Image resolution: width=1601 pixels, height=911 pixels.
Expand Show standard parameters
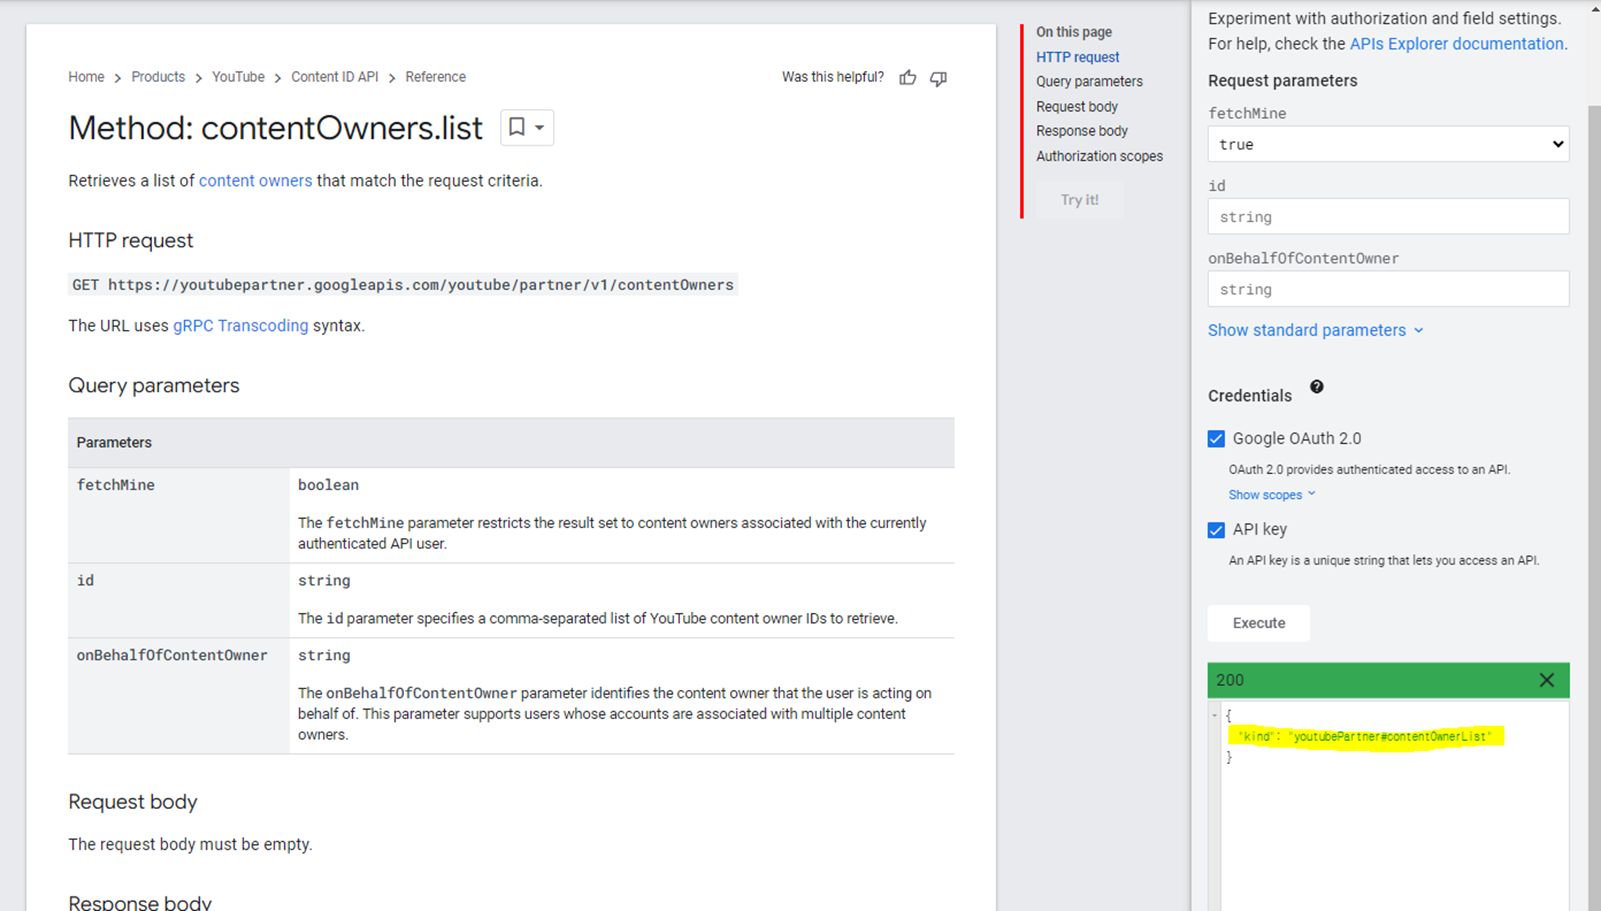[x=1315, y=330]
